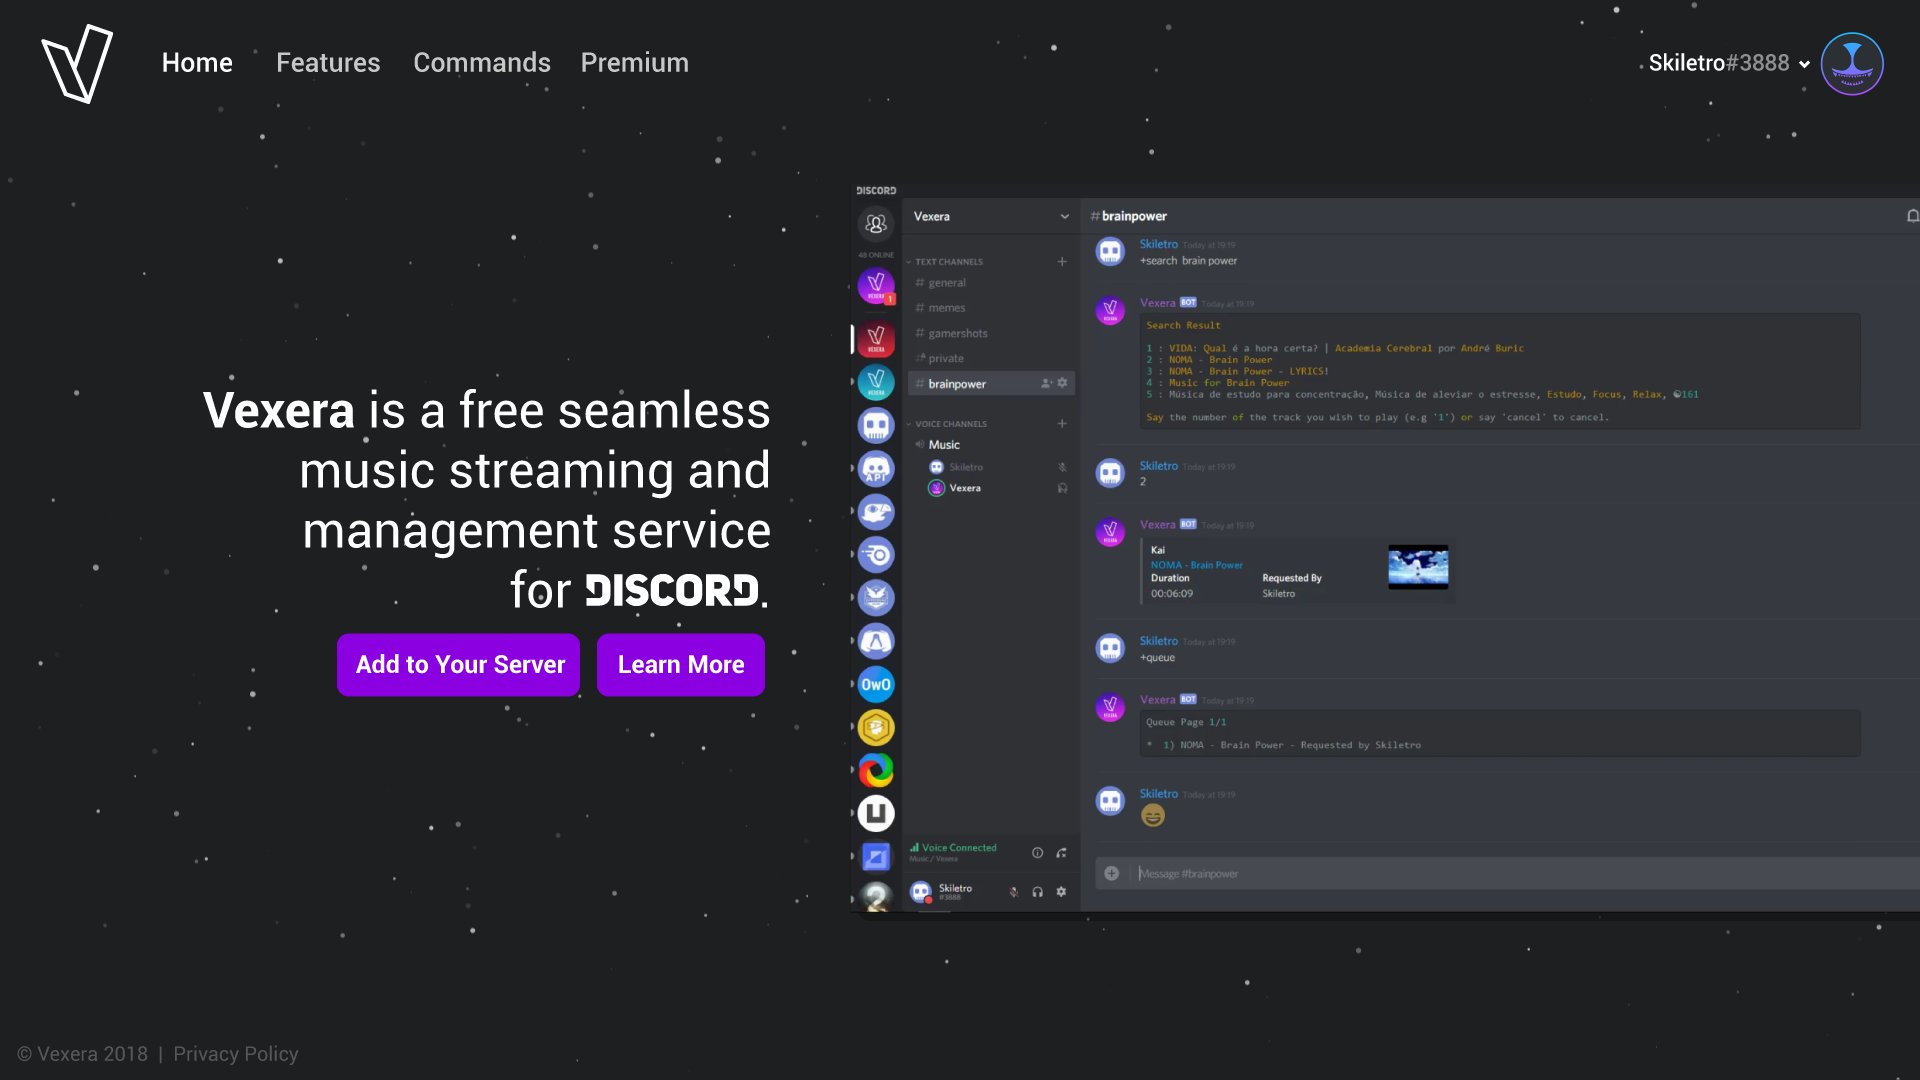Viewport: 1920px width, 1080px height.
Task: Click the notification bell in the brainpower header
Action: pyautogui.click(x=1911, y=216)
